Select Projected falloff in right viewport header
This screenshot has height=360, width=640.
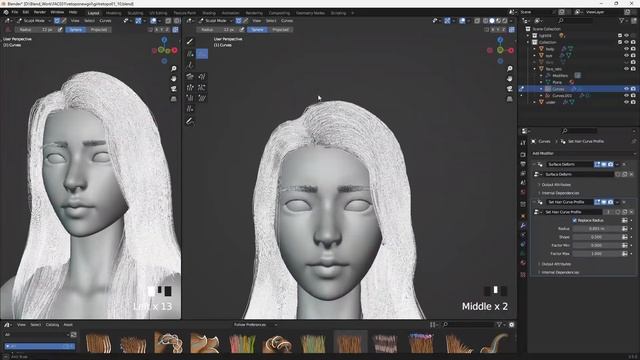click(280, 29)
